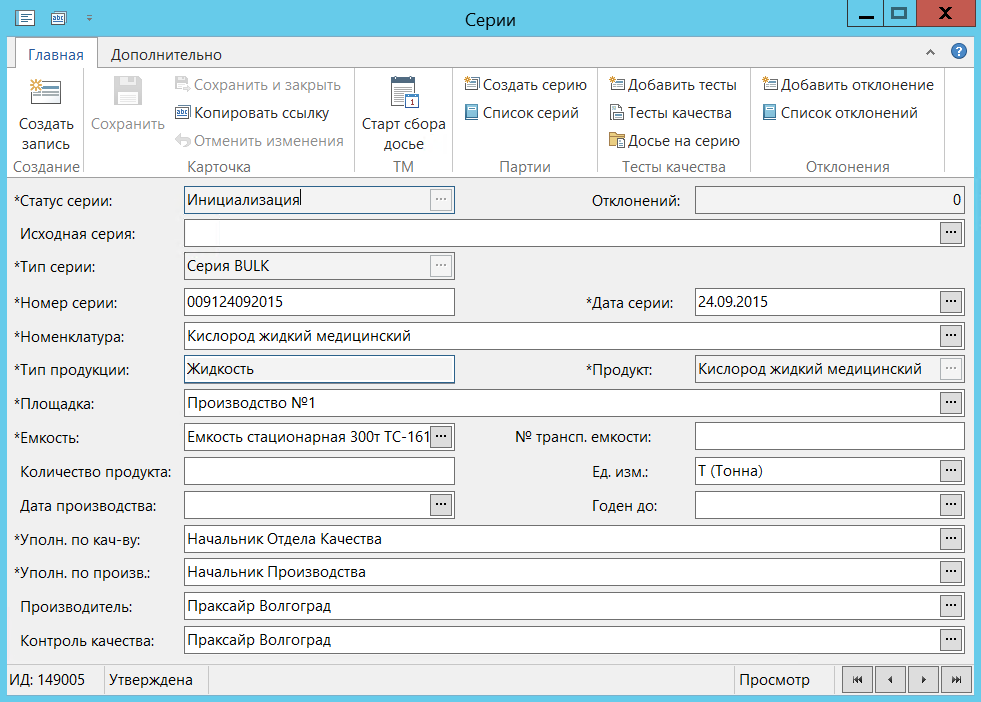The image size is (981, 702).
Task: Click the Тип продукции field
Action: pos(319,369)
